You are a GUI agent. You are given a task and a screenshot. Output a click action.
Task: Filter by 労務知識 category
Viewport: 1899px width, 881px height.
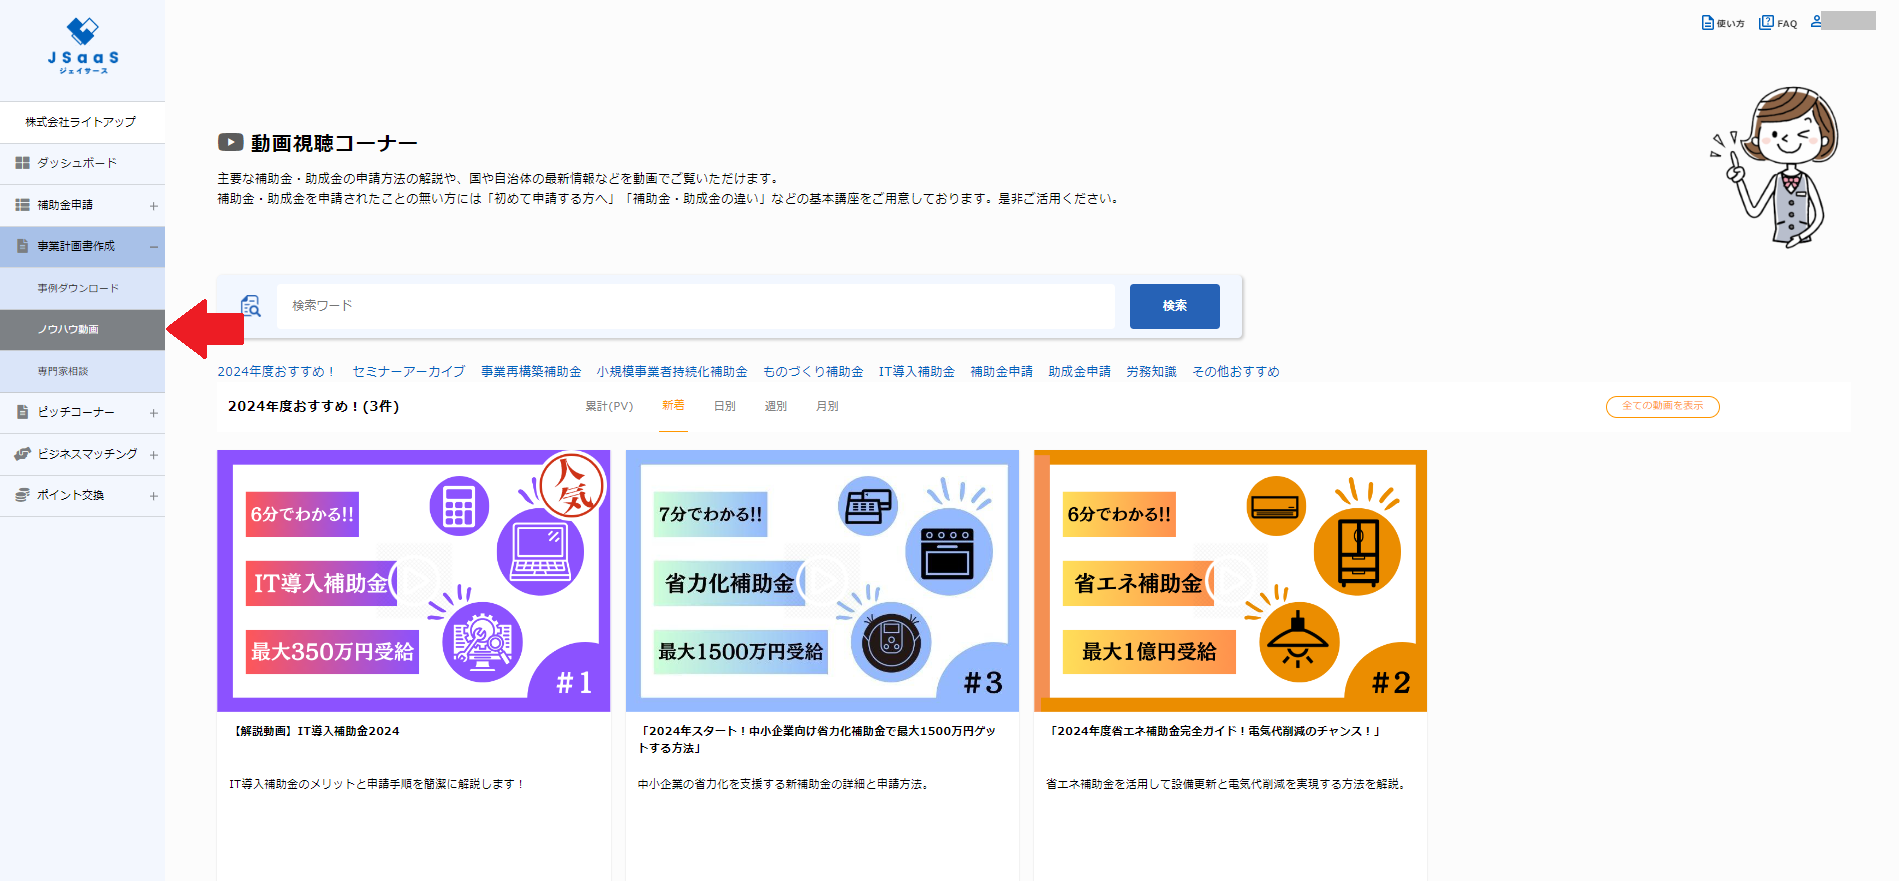(x=1152, y=372)
